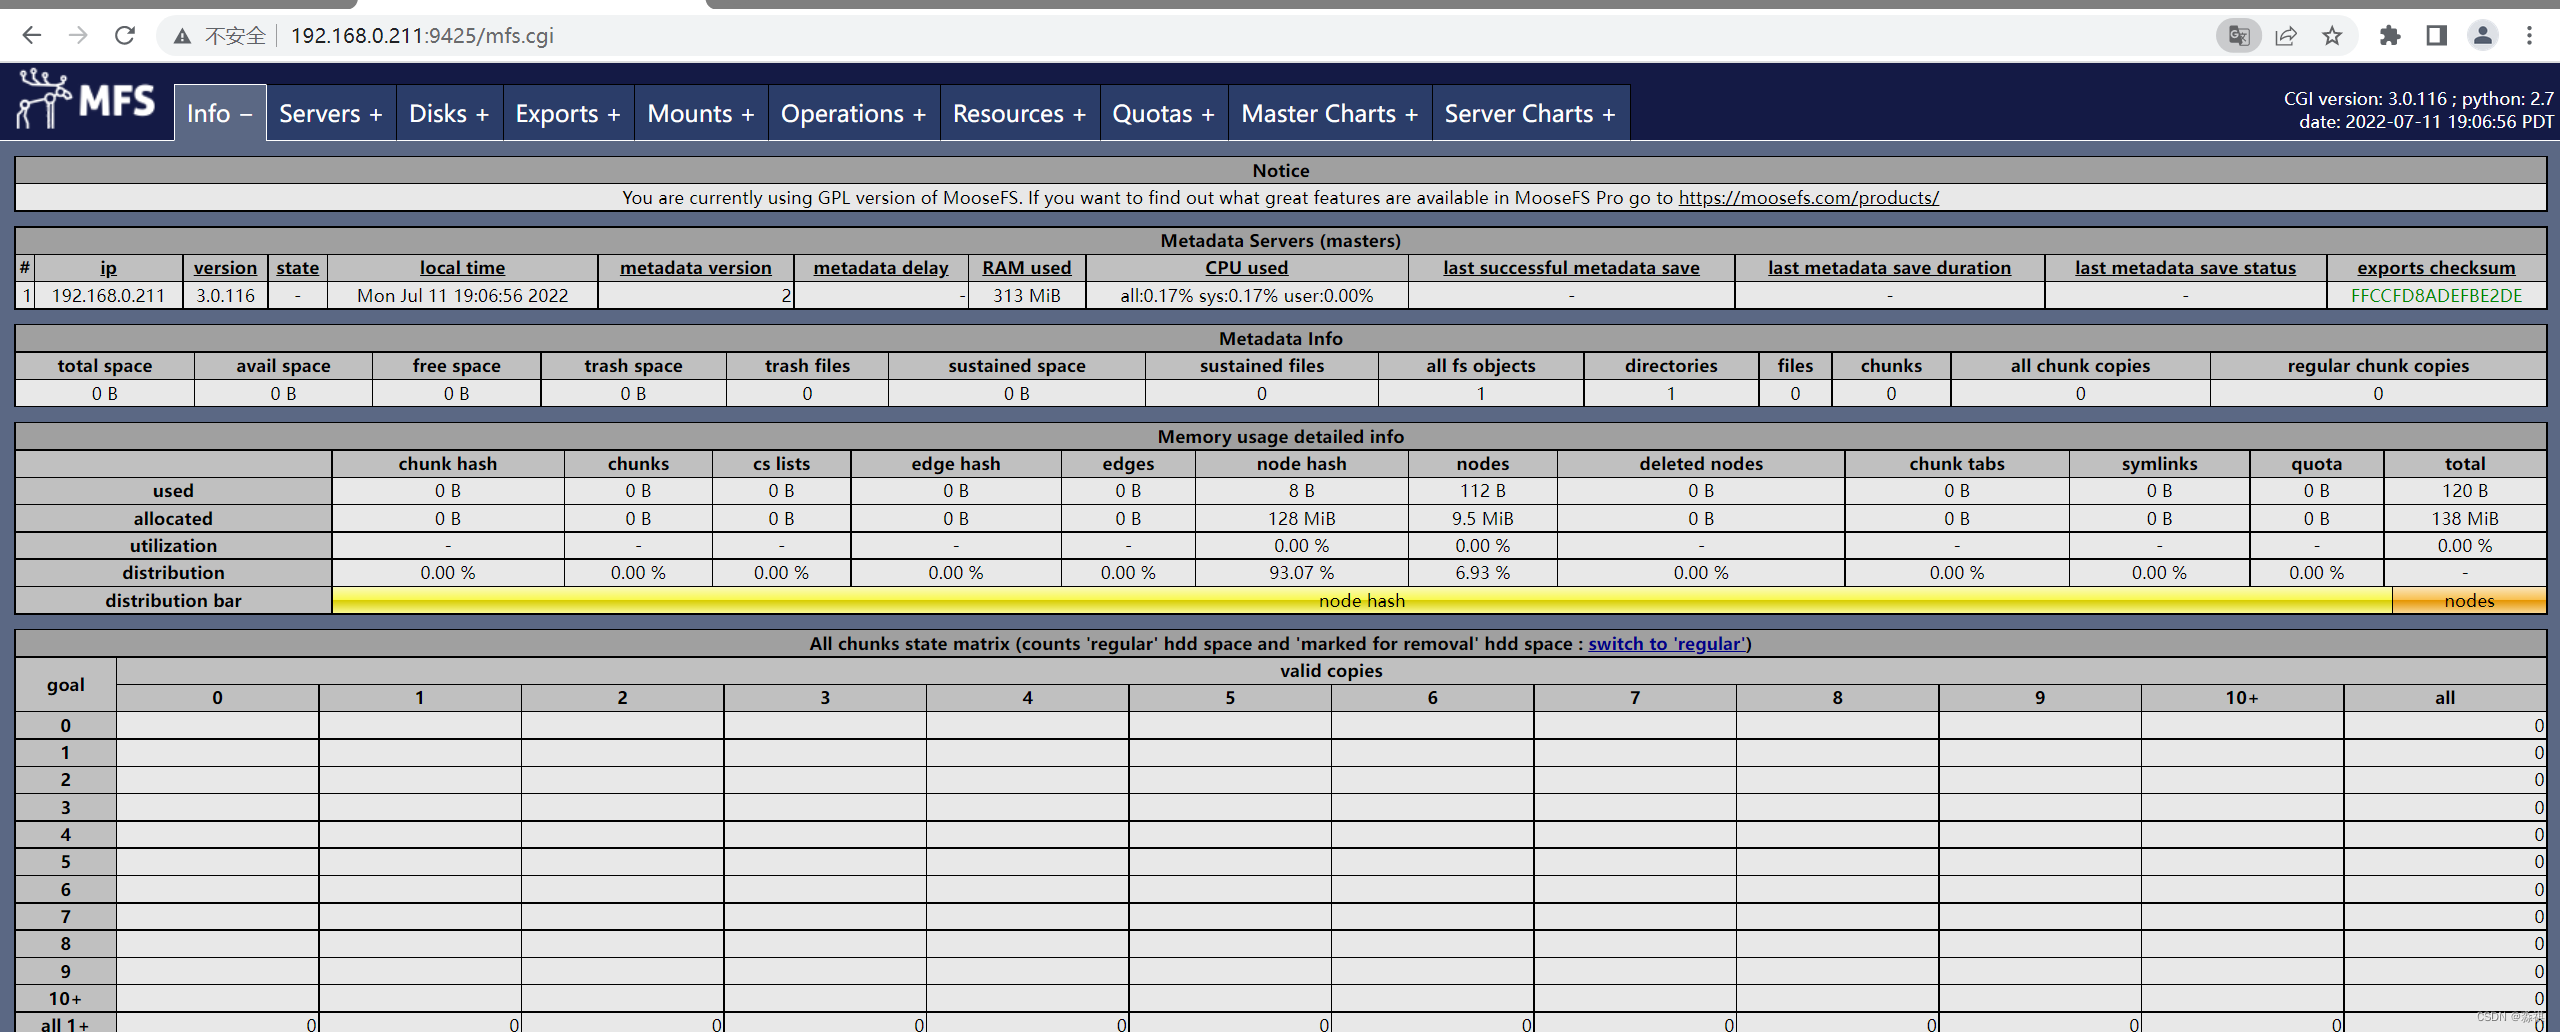
Task: Click the 'all 1+' goal row label
Action: 65,1023
